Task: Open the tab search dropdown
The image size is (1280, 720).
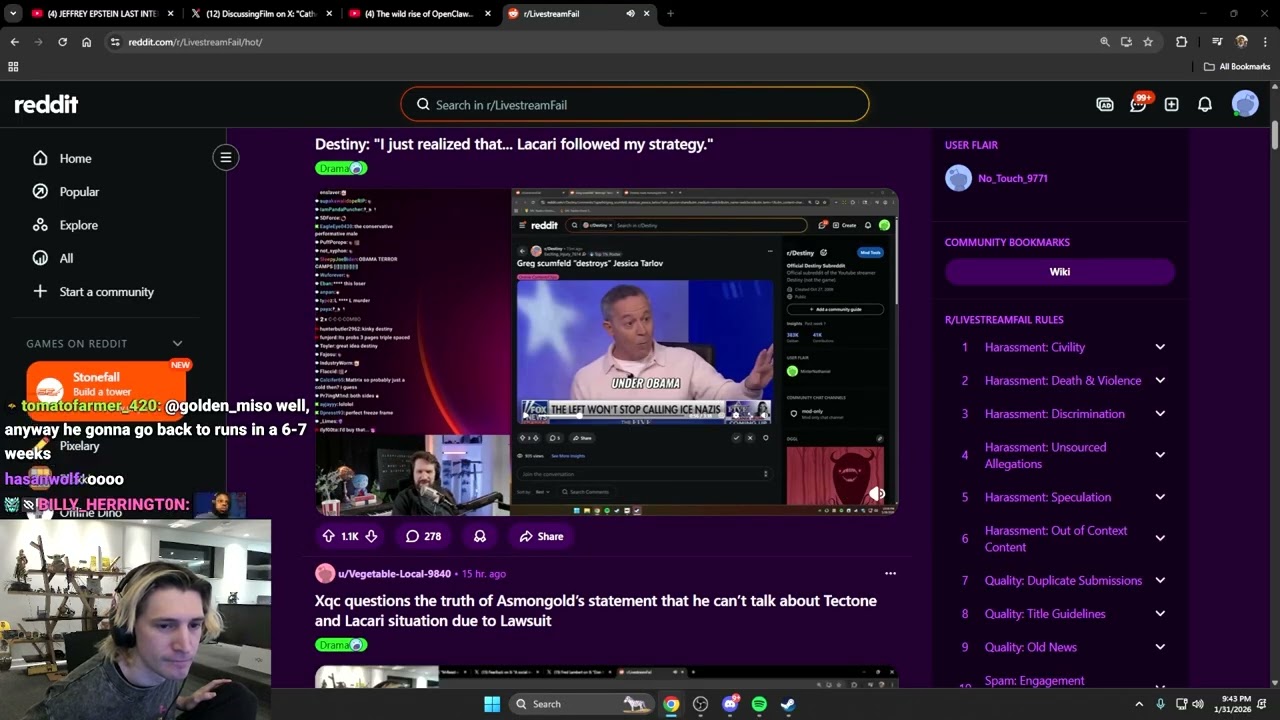Action: (x=13, y=14)
